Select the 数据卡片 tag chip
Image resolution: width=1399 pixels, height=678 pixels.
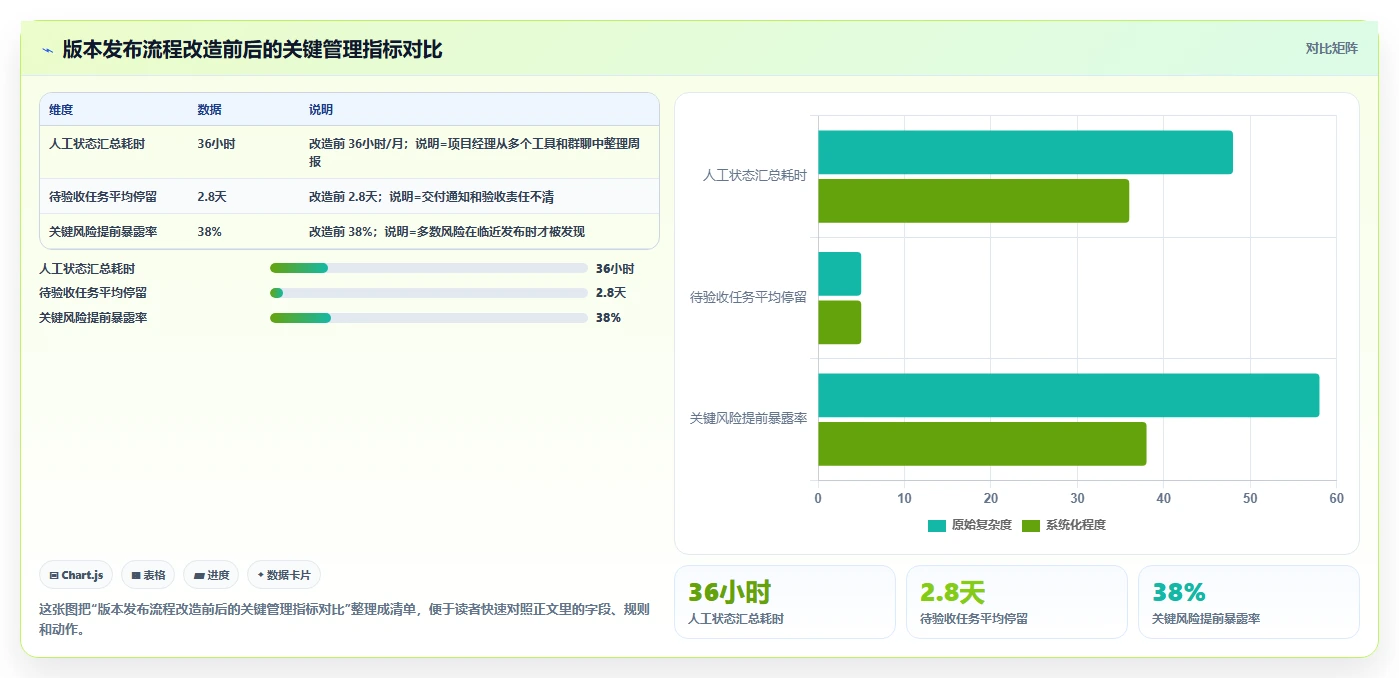(284, 575)
